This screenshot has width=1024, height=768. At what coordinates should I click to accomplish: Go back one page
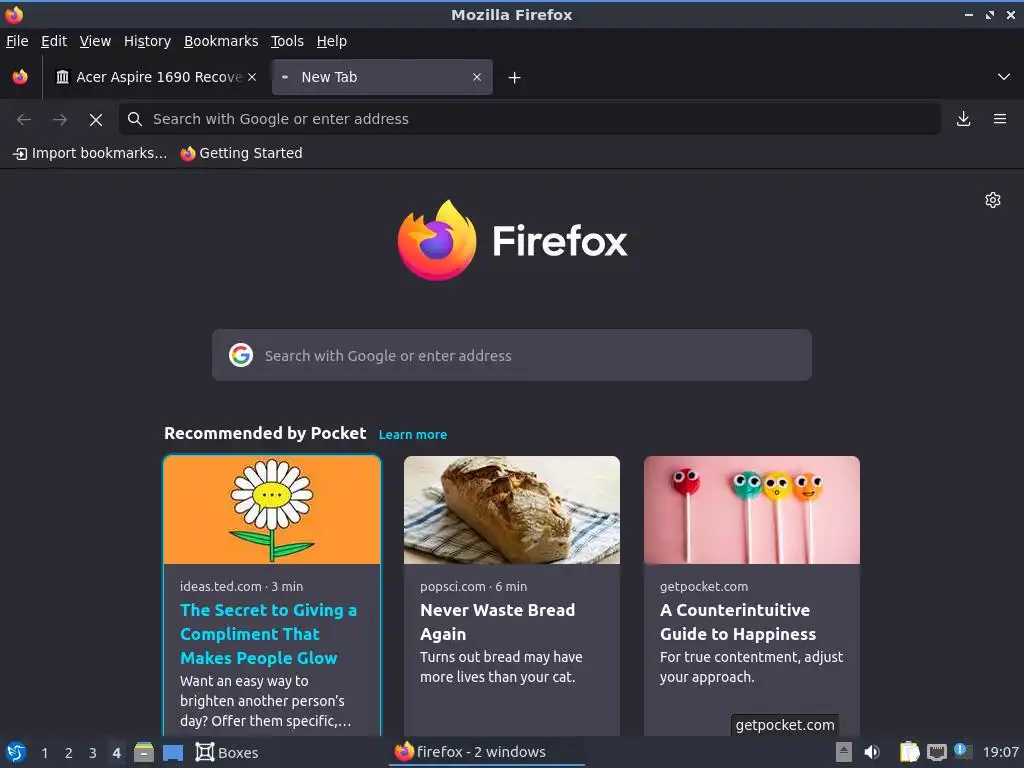[24, 119]
